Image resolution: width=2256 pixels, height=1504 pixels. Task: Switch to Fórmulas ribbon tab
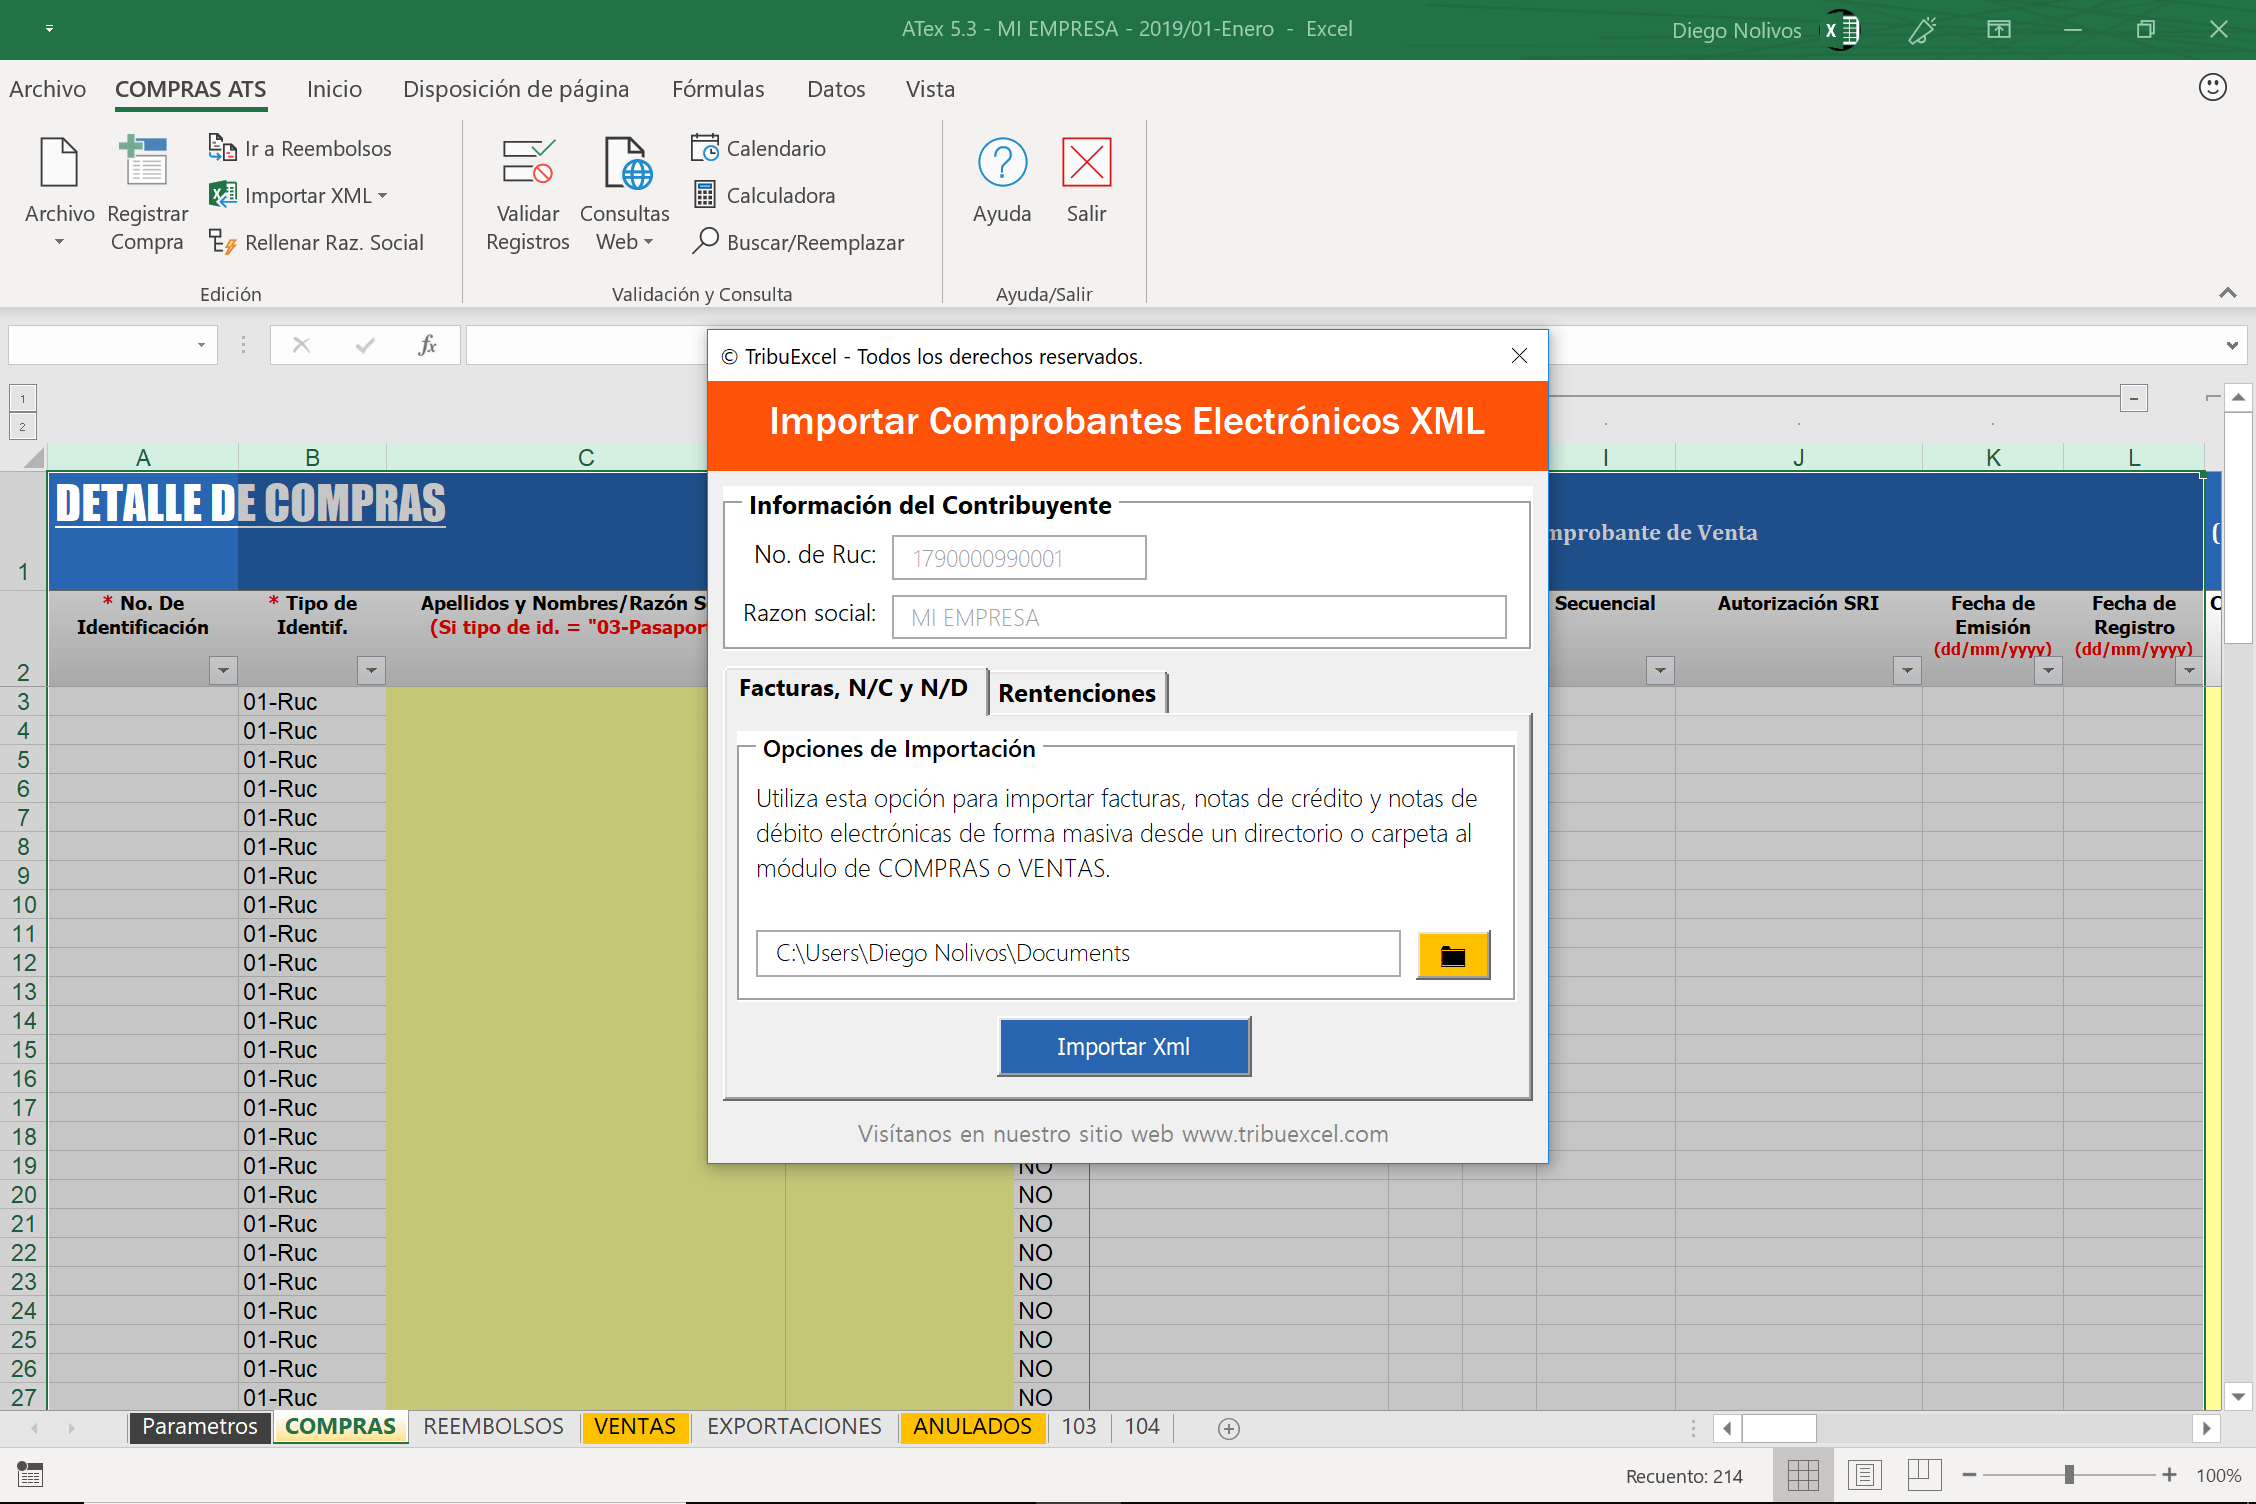click(718, 89)
